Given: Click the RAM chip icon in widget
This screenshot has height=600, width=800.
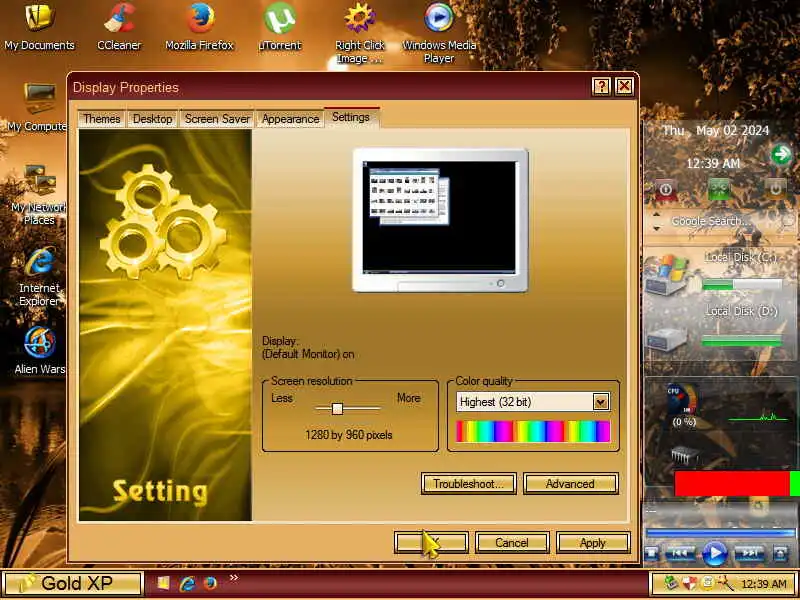Looking at the screenshot, I should point(684,455).
